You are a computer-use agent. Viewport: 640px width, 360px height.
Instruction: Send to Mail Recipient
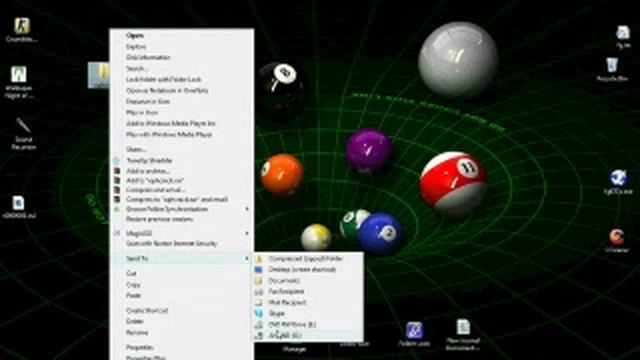(x=287, y=302)
